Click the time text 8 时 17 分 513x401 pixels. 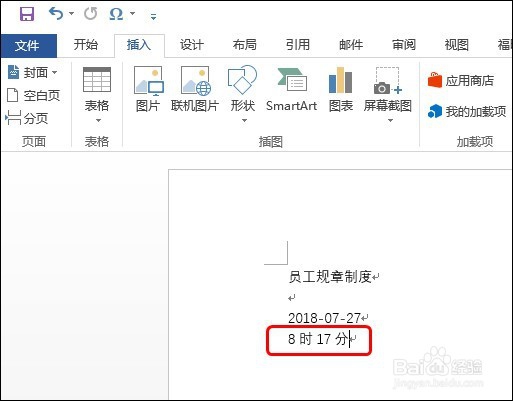click(318, 339)
